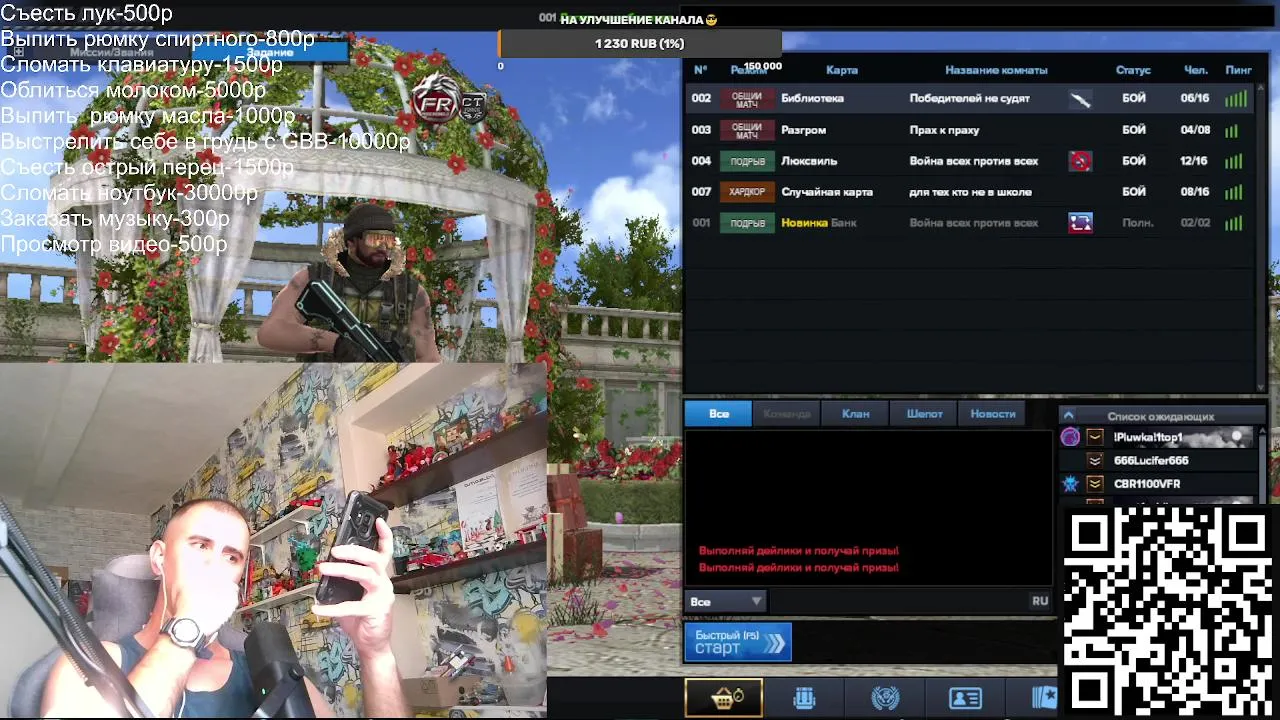
Task: Click the QR code overlay
Action: (x=1168, y=612)
